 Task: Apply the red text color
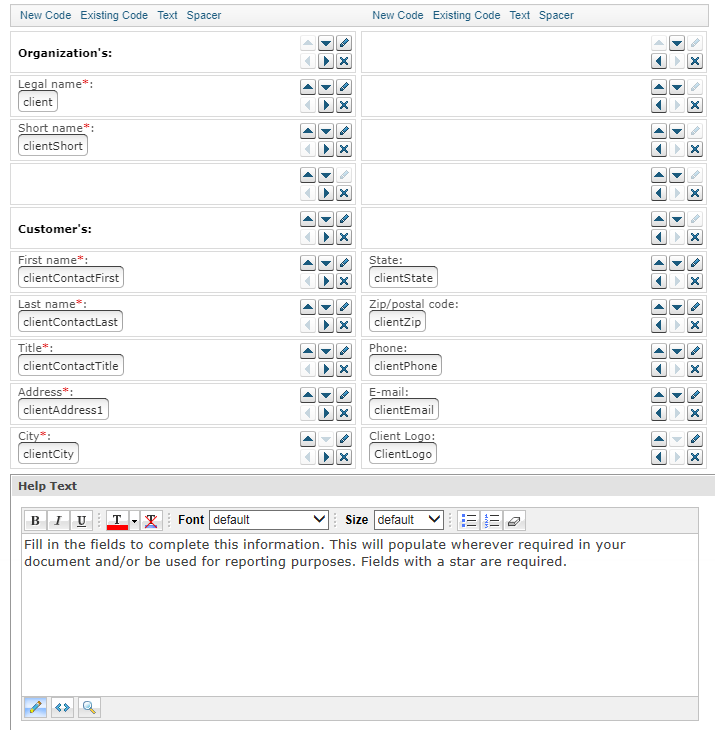click(x=117, y=520)
